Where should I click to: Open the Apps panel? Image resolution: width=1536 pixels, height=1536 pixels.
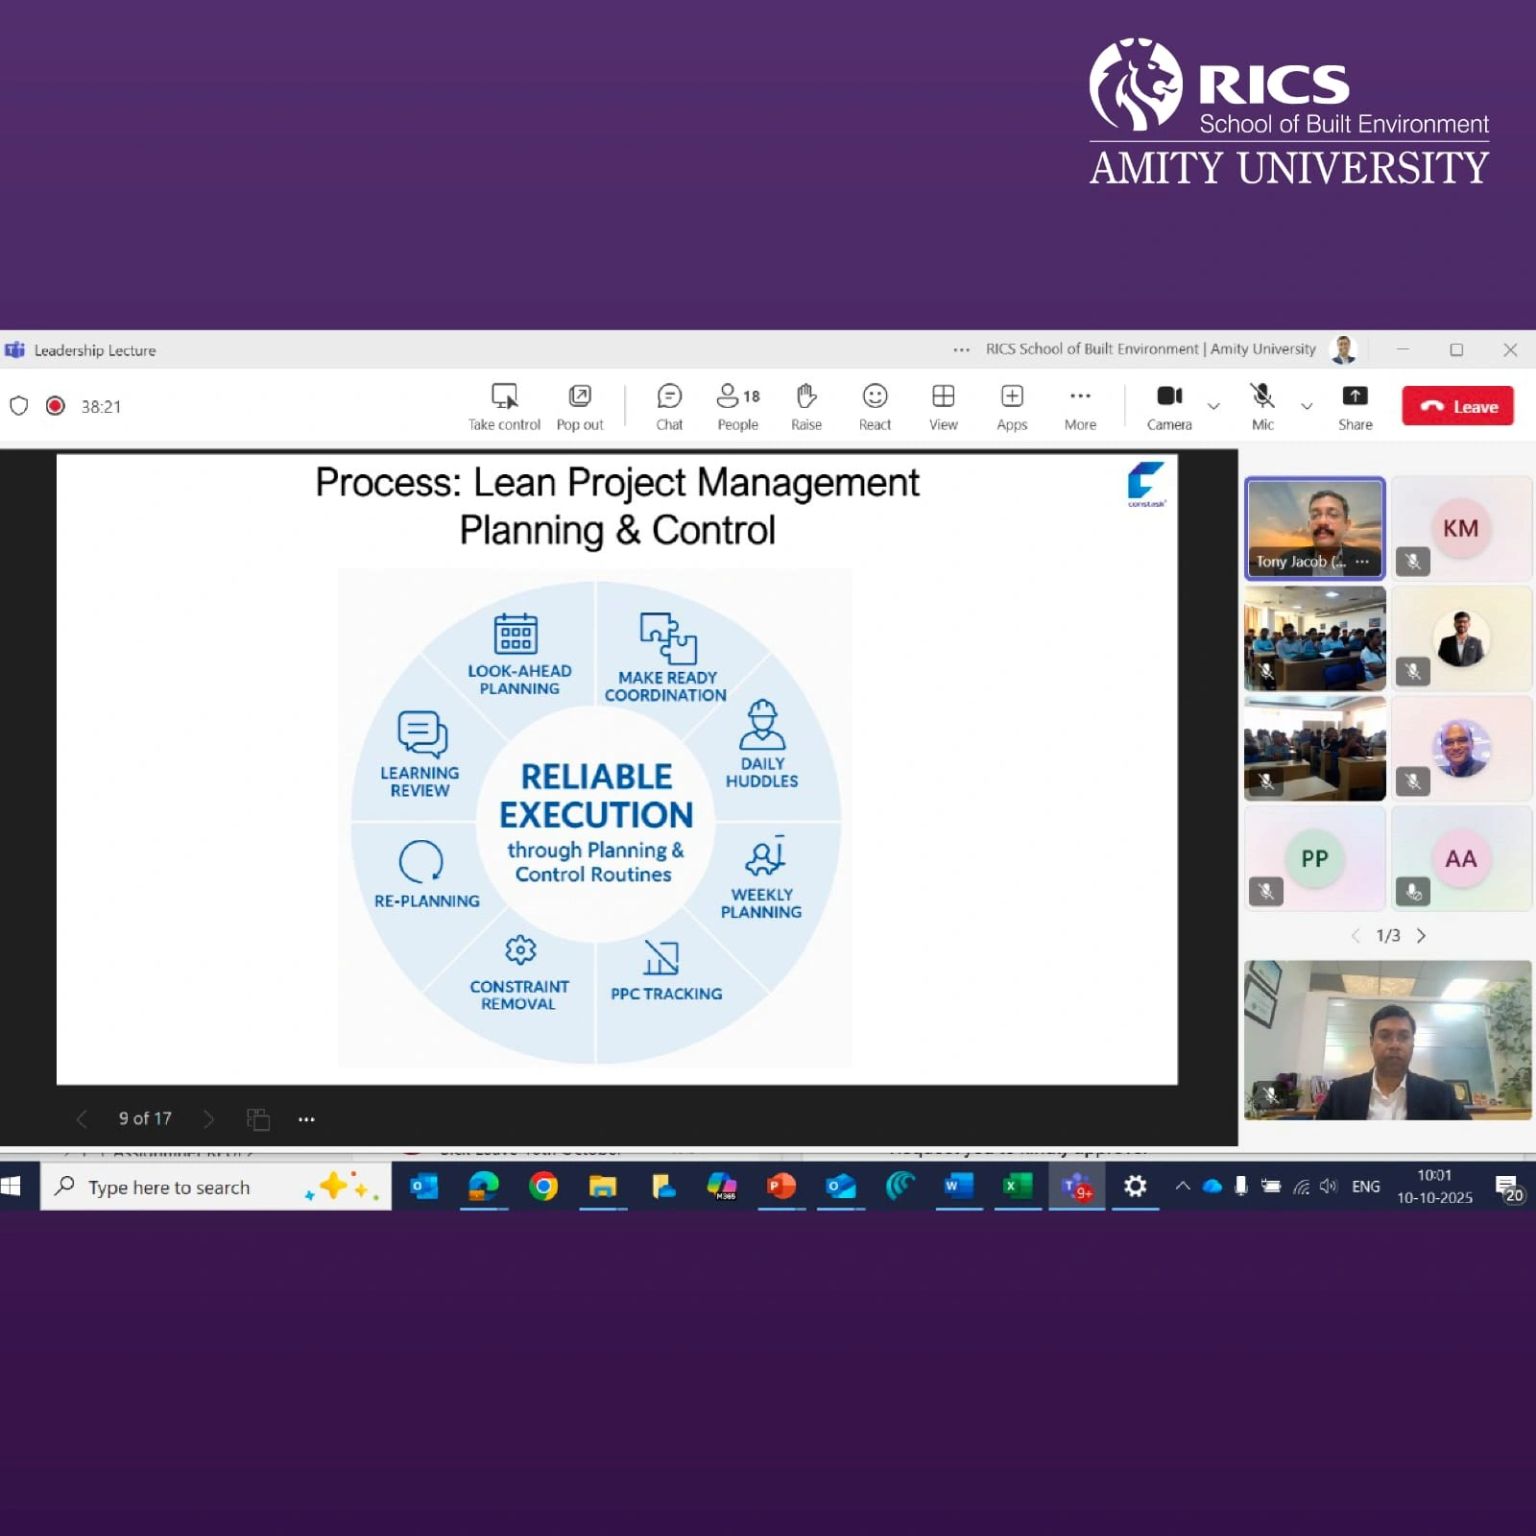tap(1012, 397)
